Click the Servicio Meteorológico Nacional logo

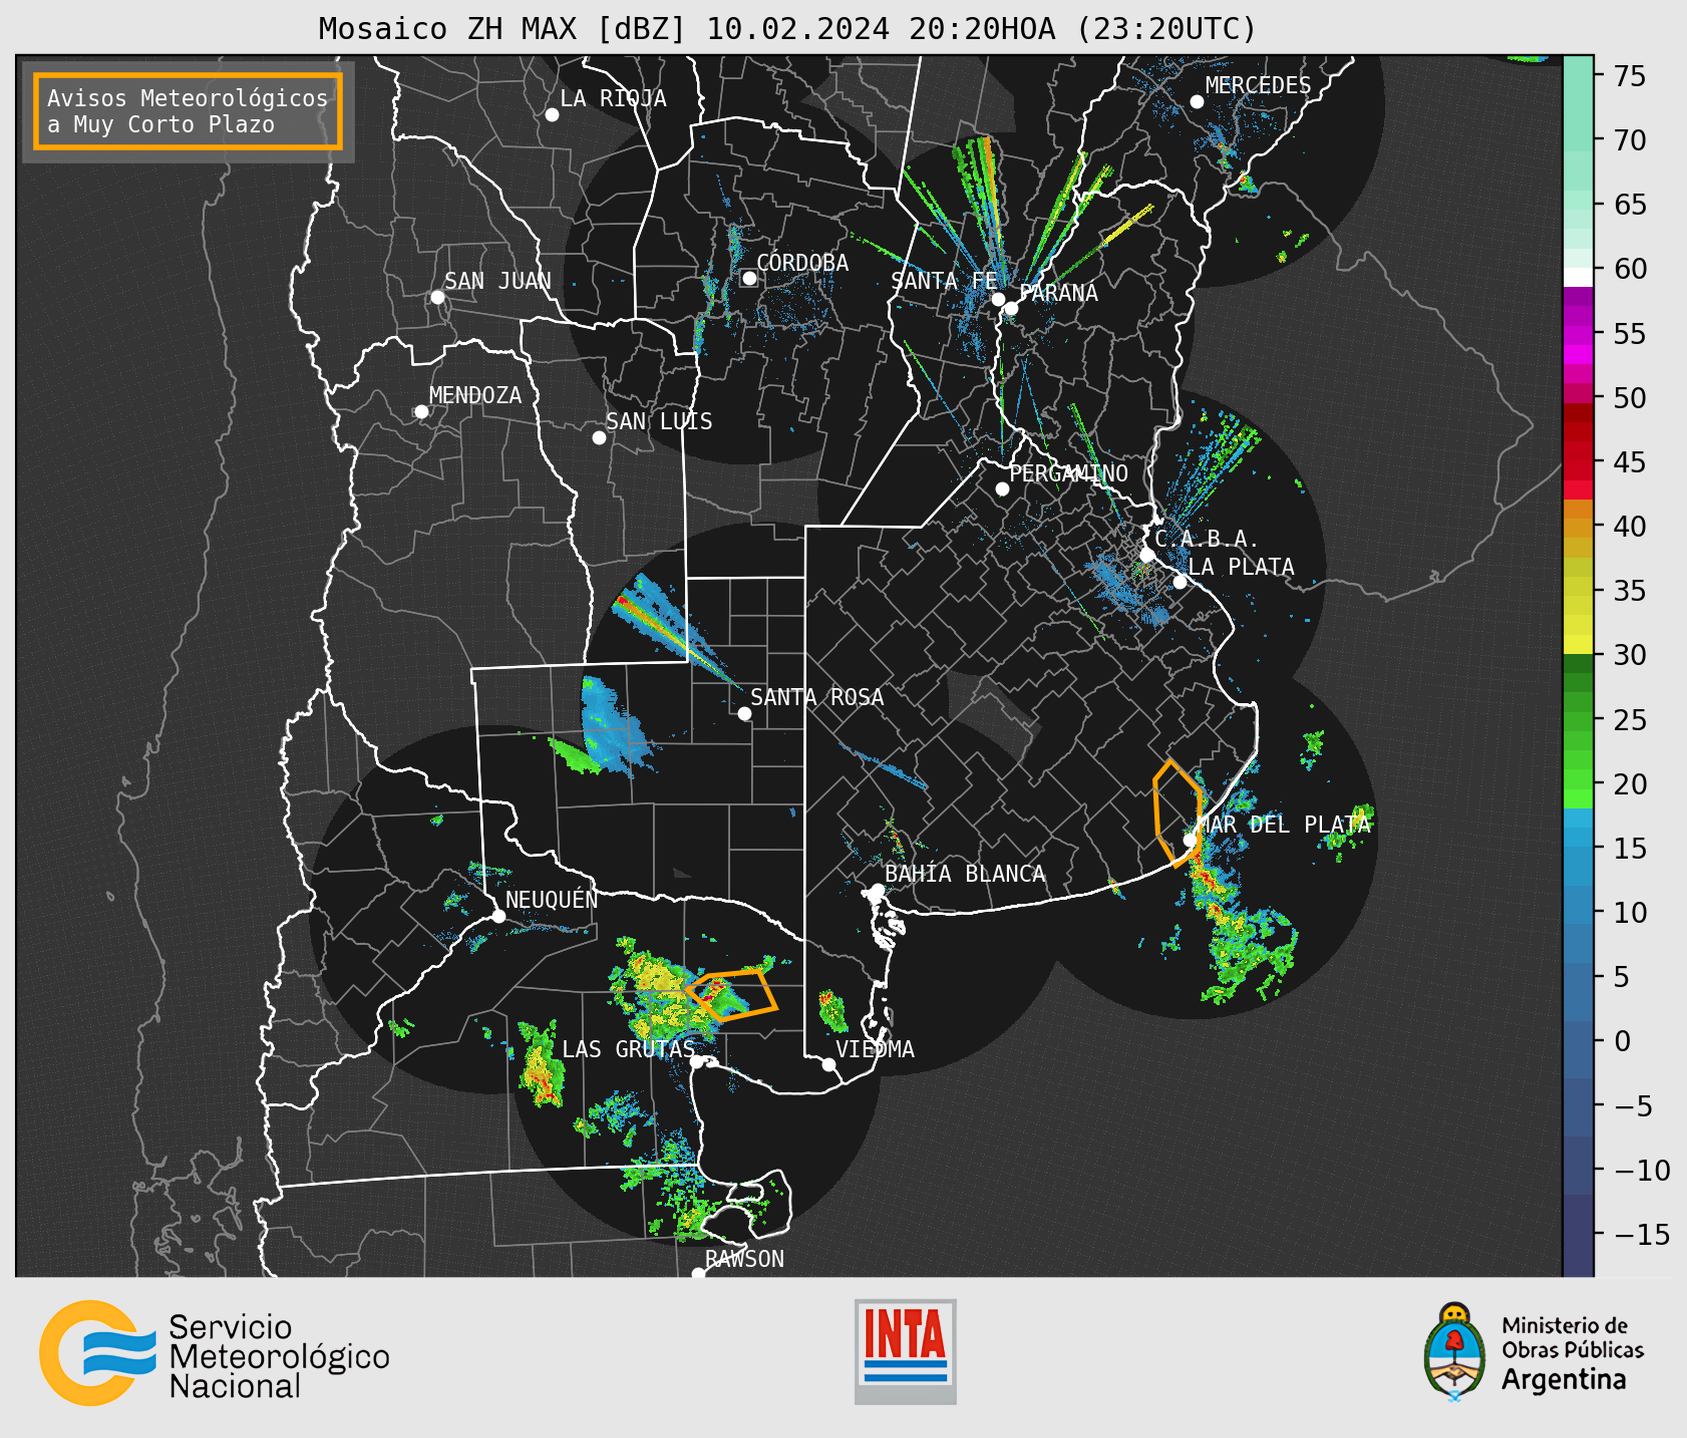(x=214, y=1353)
